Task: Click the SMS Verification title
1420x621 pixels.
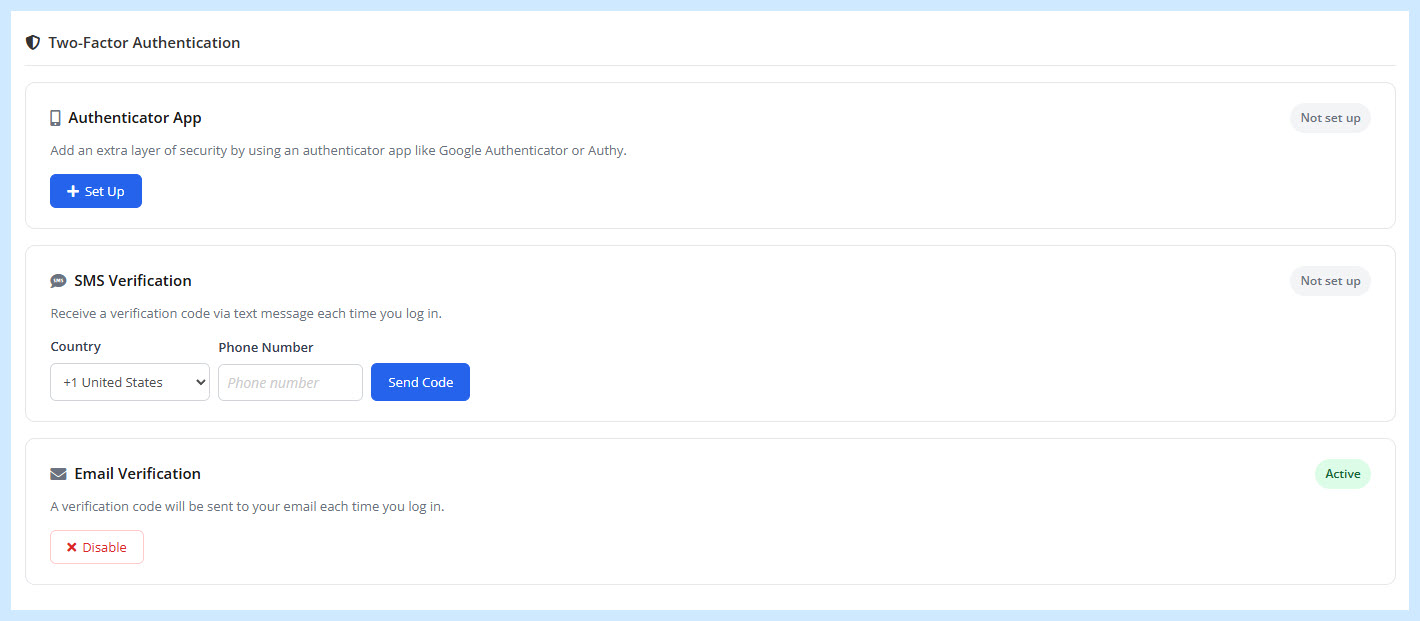Action: (x=133, y=281)
